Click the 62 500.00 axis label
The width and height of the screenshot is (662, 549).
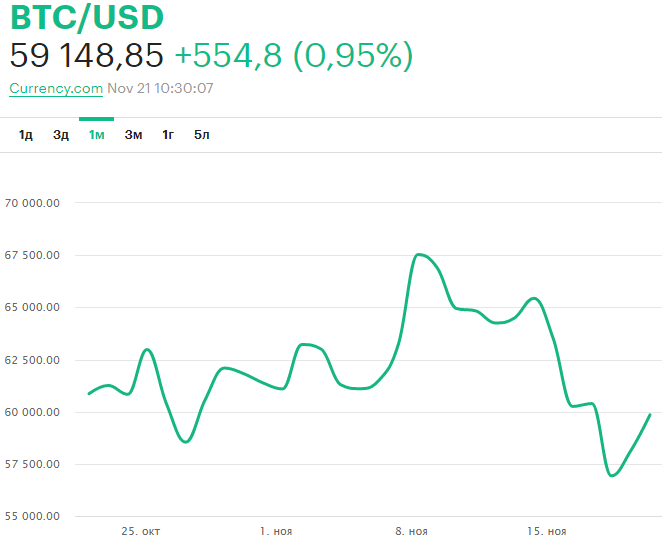click(33, 360)
